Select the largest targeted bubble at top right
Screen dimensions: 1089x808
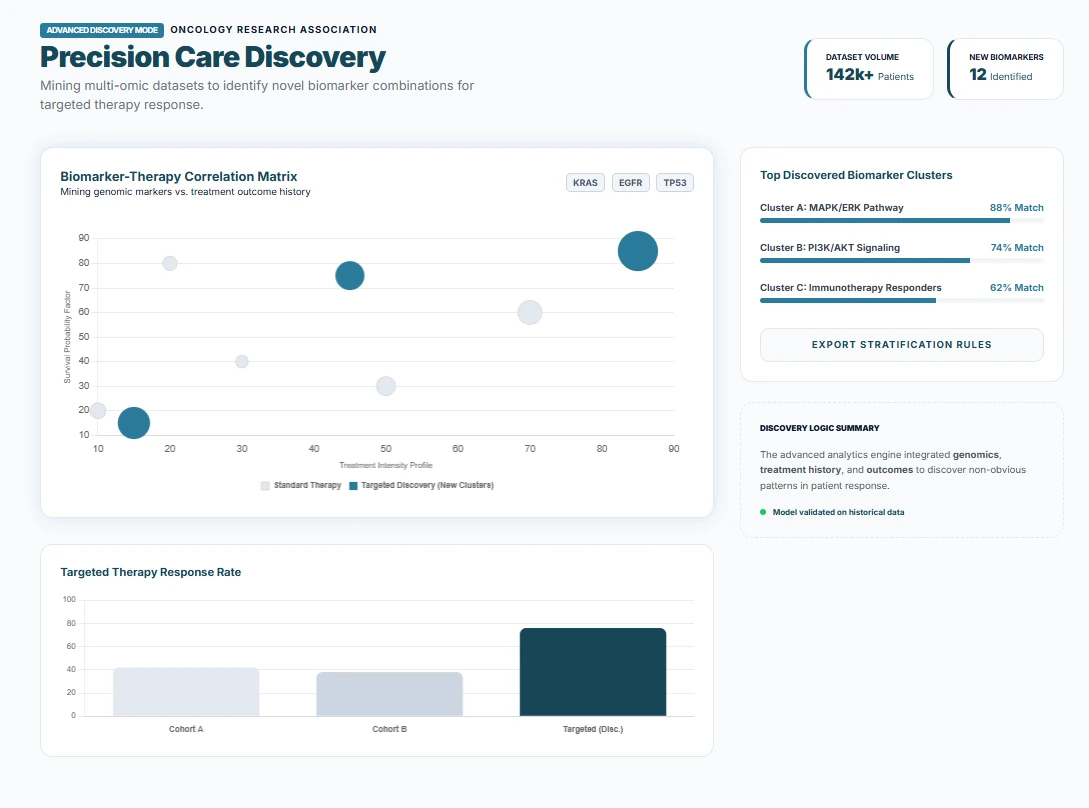tap(638, 251)
